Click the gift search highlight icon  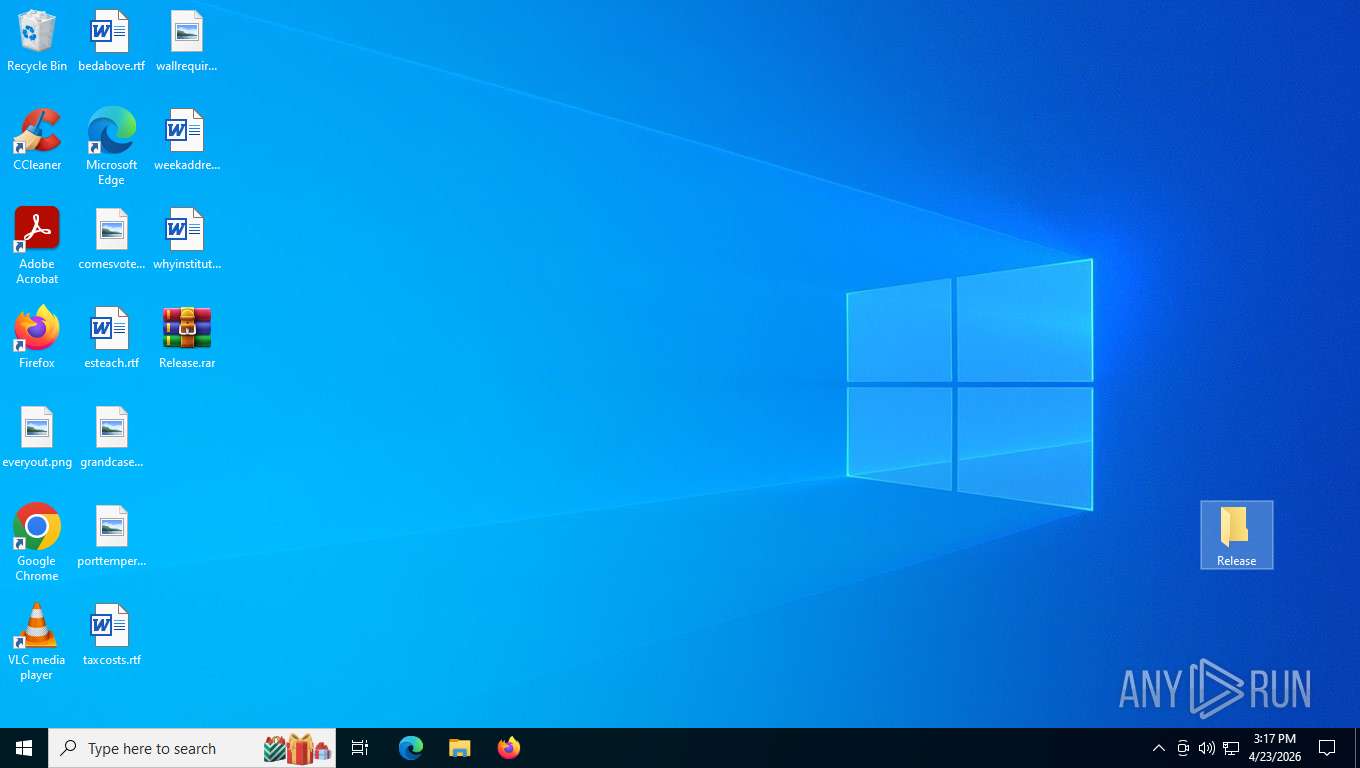click(x=297, y=748)
